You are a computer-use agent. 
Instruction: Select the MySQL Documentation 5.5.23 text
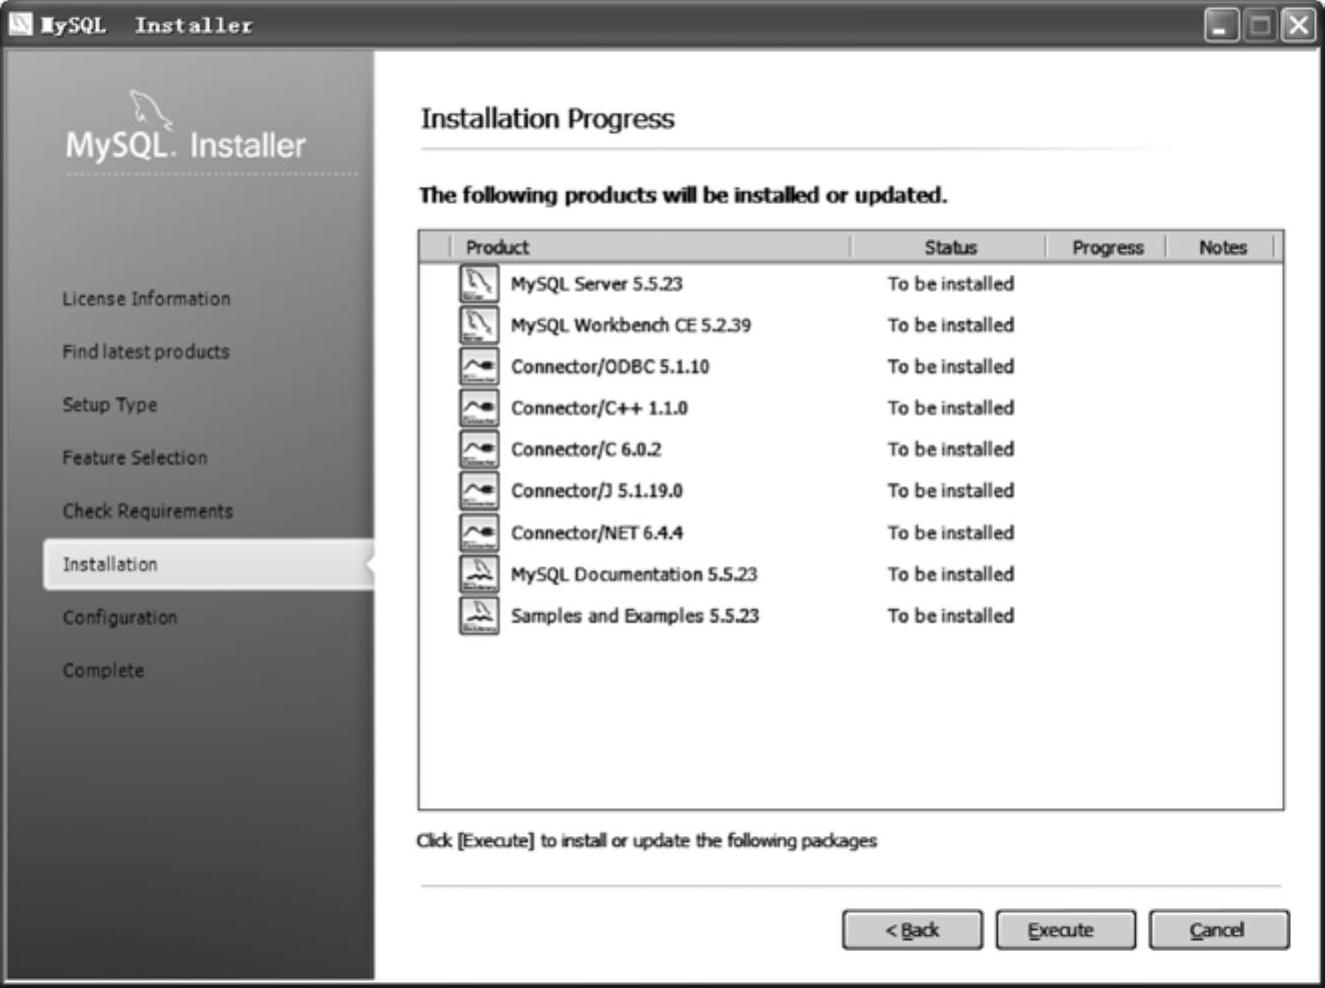point(634,574)
